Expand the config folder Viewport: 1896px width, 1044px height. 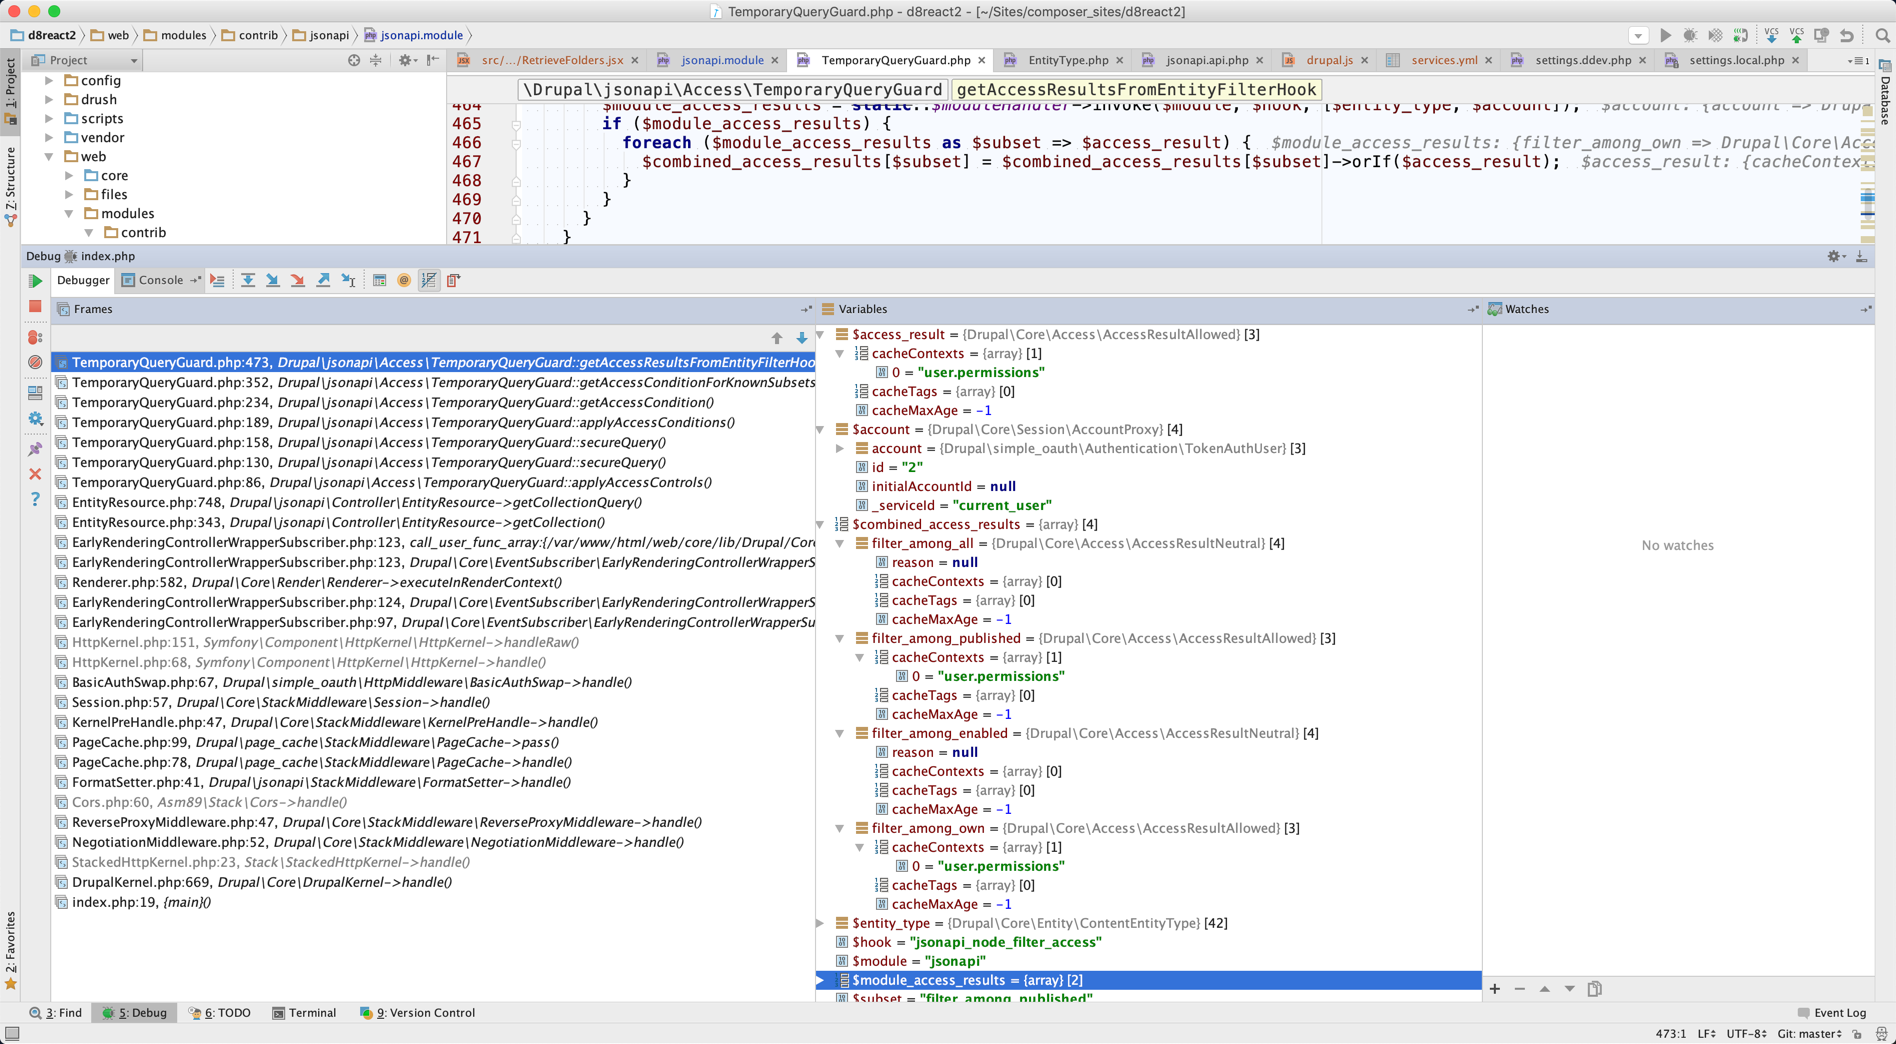pos(49,81)
